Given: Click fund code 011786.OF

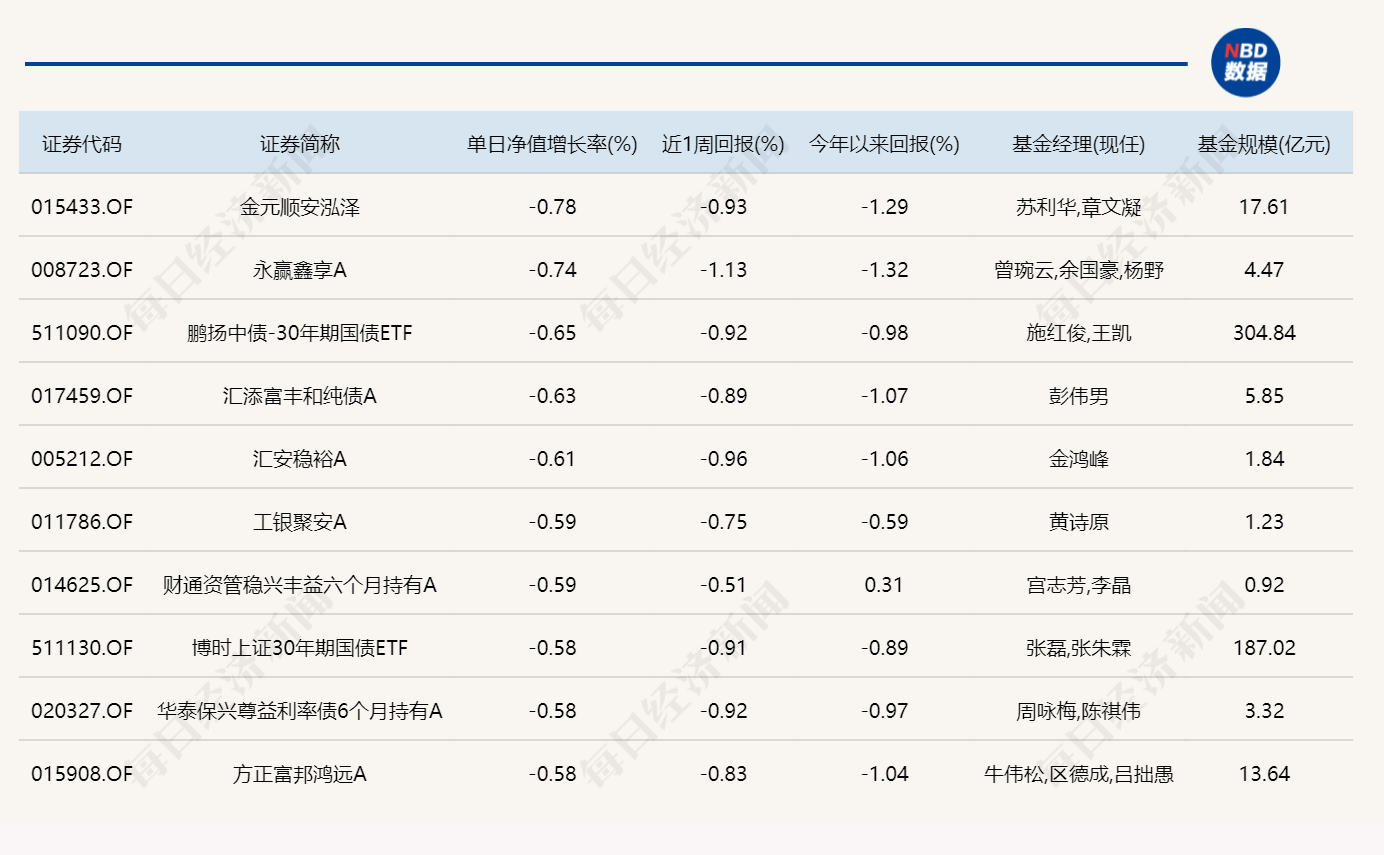Looking at the screenshot, I should pos(82,522).
